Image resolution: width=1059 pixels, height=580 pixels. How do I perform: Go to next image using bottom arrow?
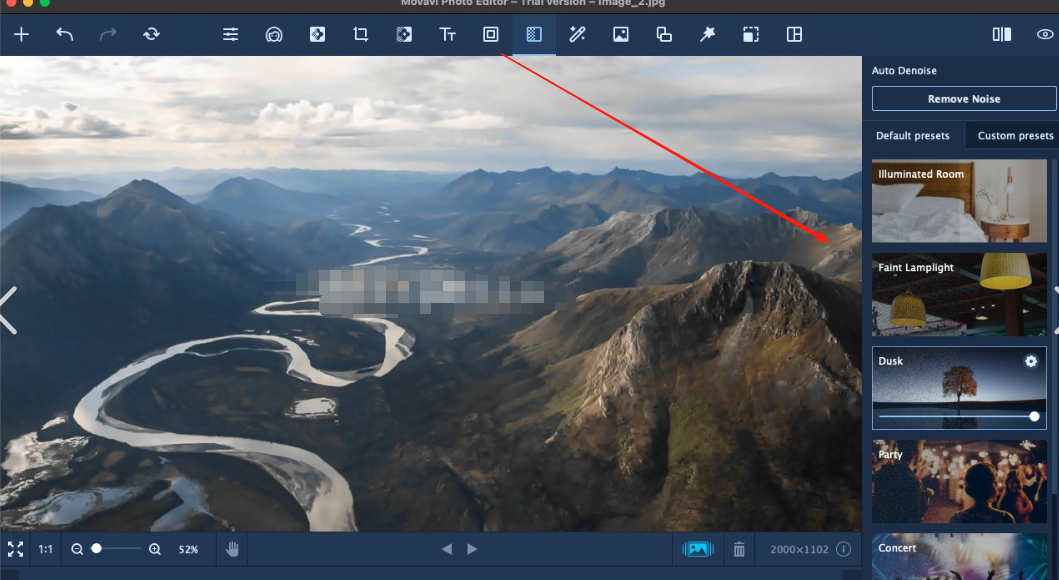(x=472, y=550)
